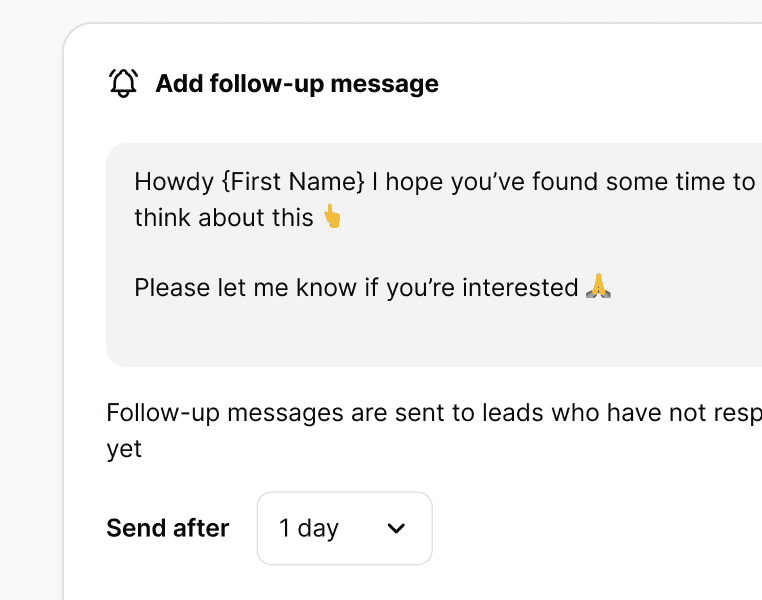This screenshot has height=600, width=762.
Task: Click empty space at message box bottom
Action: [x=430, y=340]
